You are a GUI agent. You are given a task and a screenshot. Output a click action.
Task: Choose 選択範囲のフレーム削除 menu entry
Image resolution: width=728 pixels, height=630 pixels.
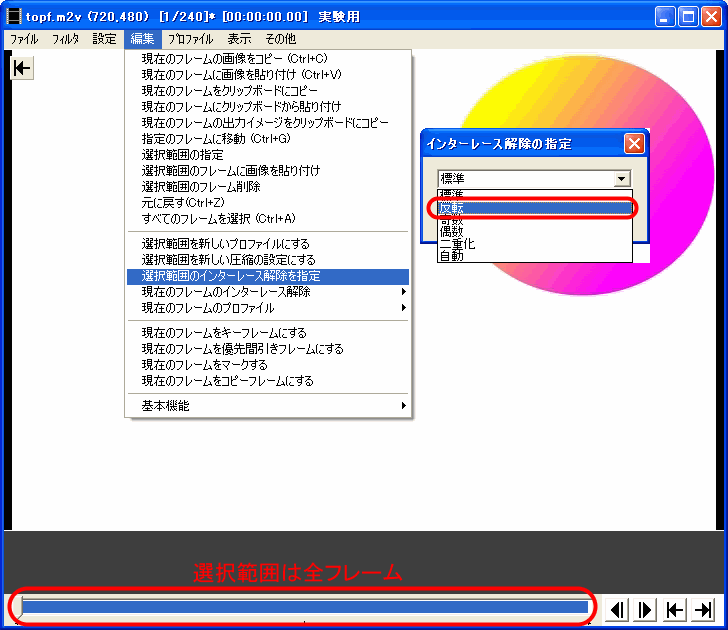coord(201,186)
